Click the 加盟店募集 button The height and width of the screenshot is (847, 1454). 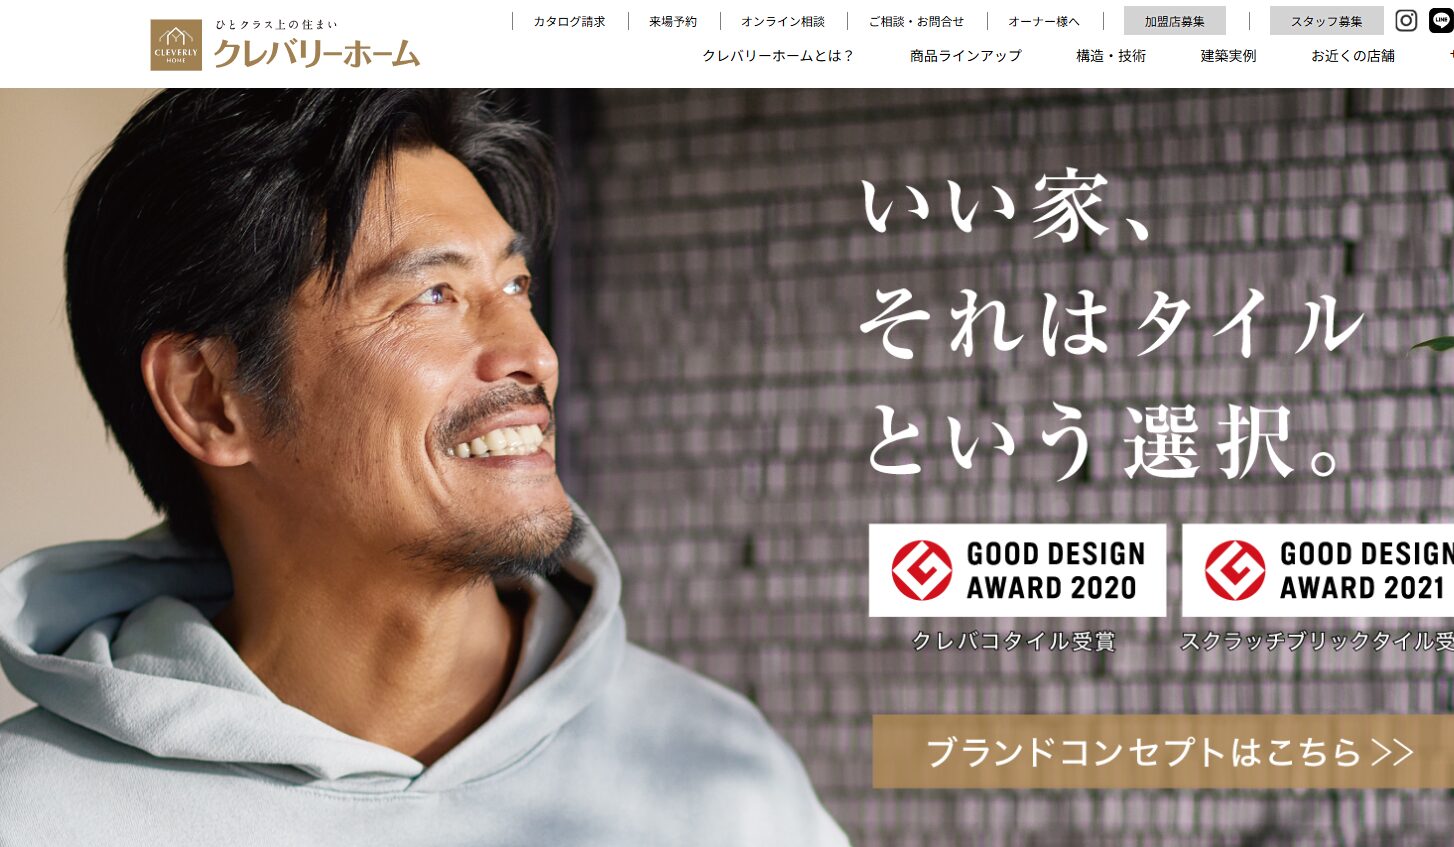1175,21
